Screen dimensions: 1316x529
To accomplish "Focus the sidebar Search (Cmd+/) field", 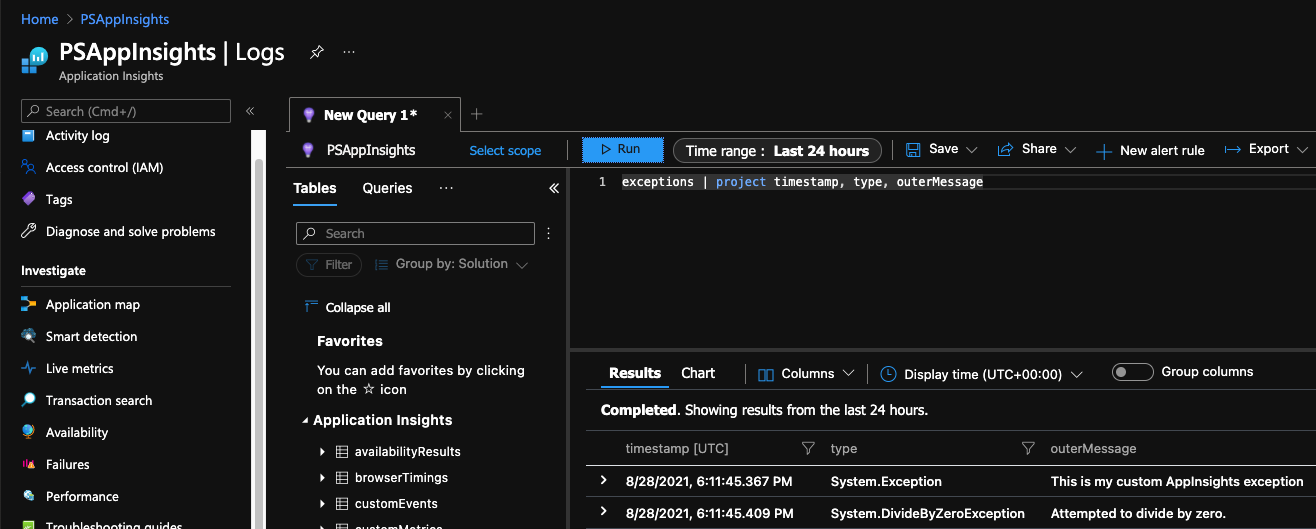I will (124, 111).
